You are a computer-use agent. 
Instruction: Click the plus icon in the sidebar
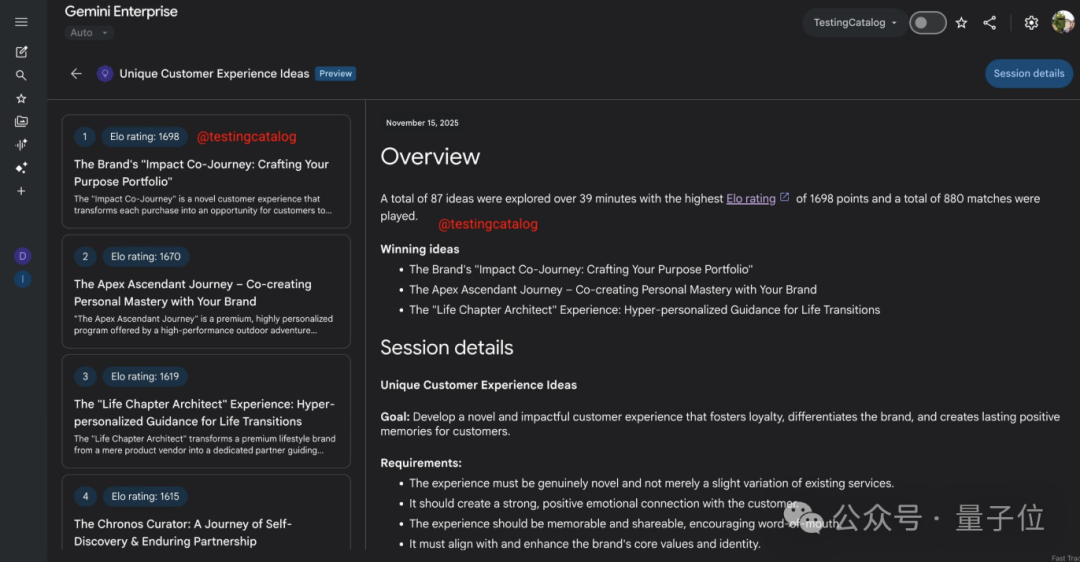(21, 191)
